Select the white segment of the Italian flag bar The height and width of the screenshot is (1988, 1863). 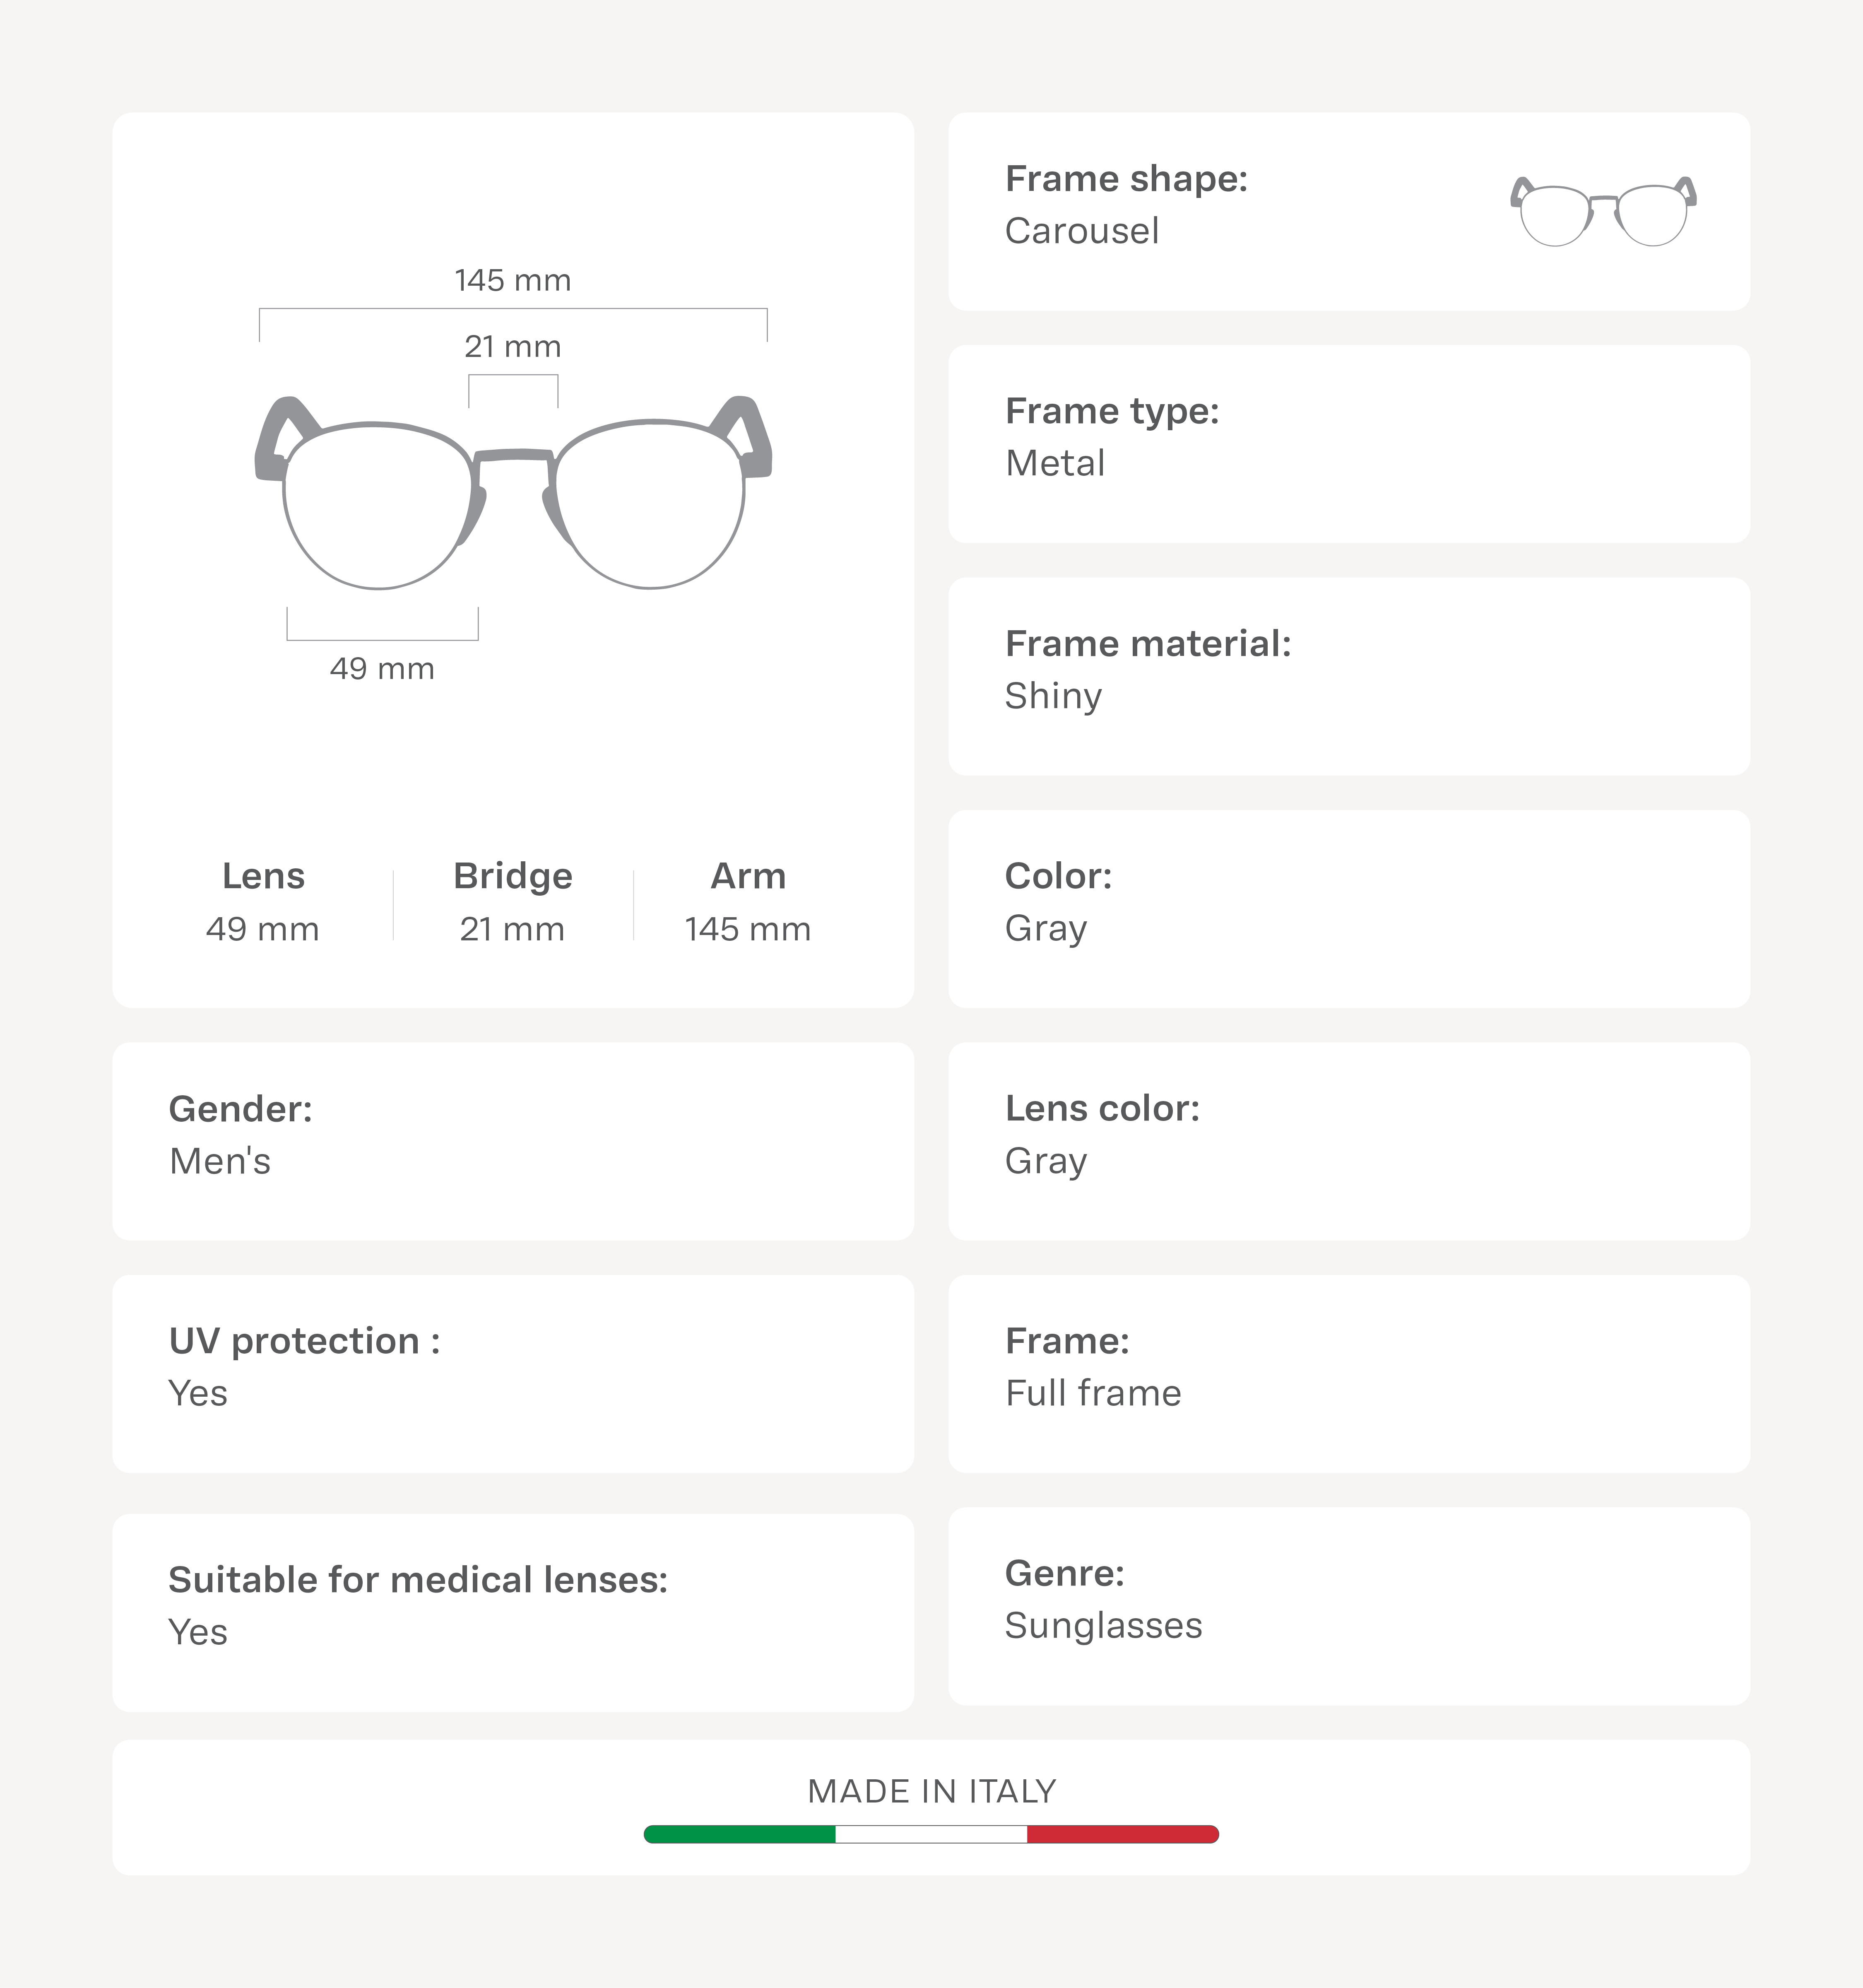click(931, 1834)
